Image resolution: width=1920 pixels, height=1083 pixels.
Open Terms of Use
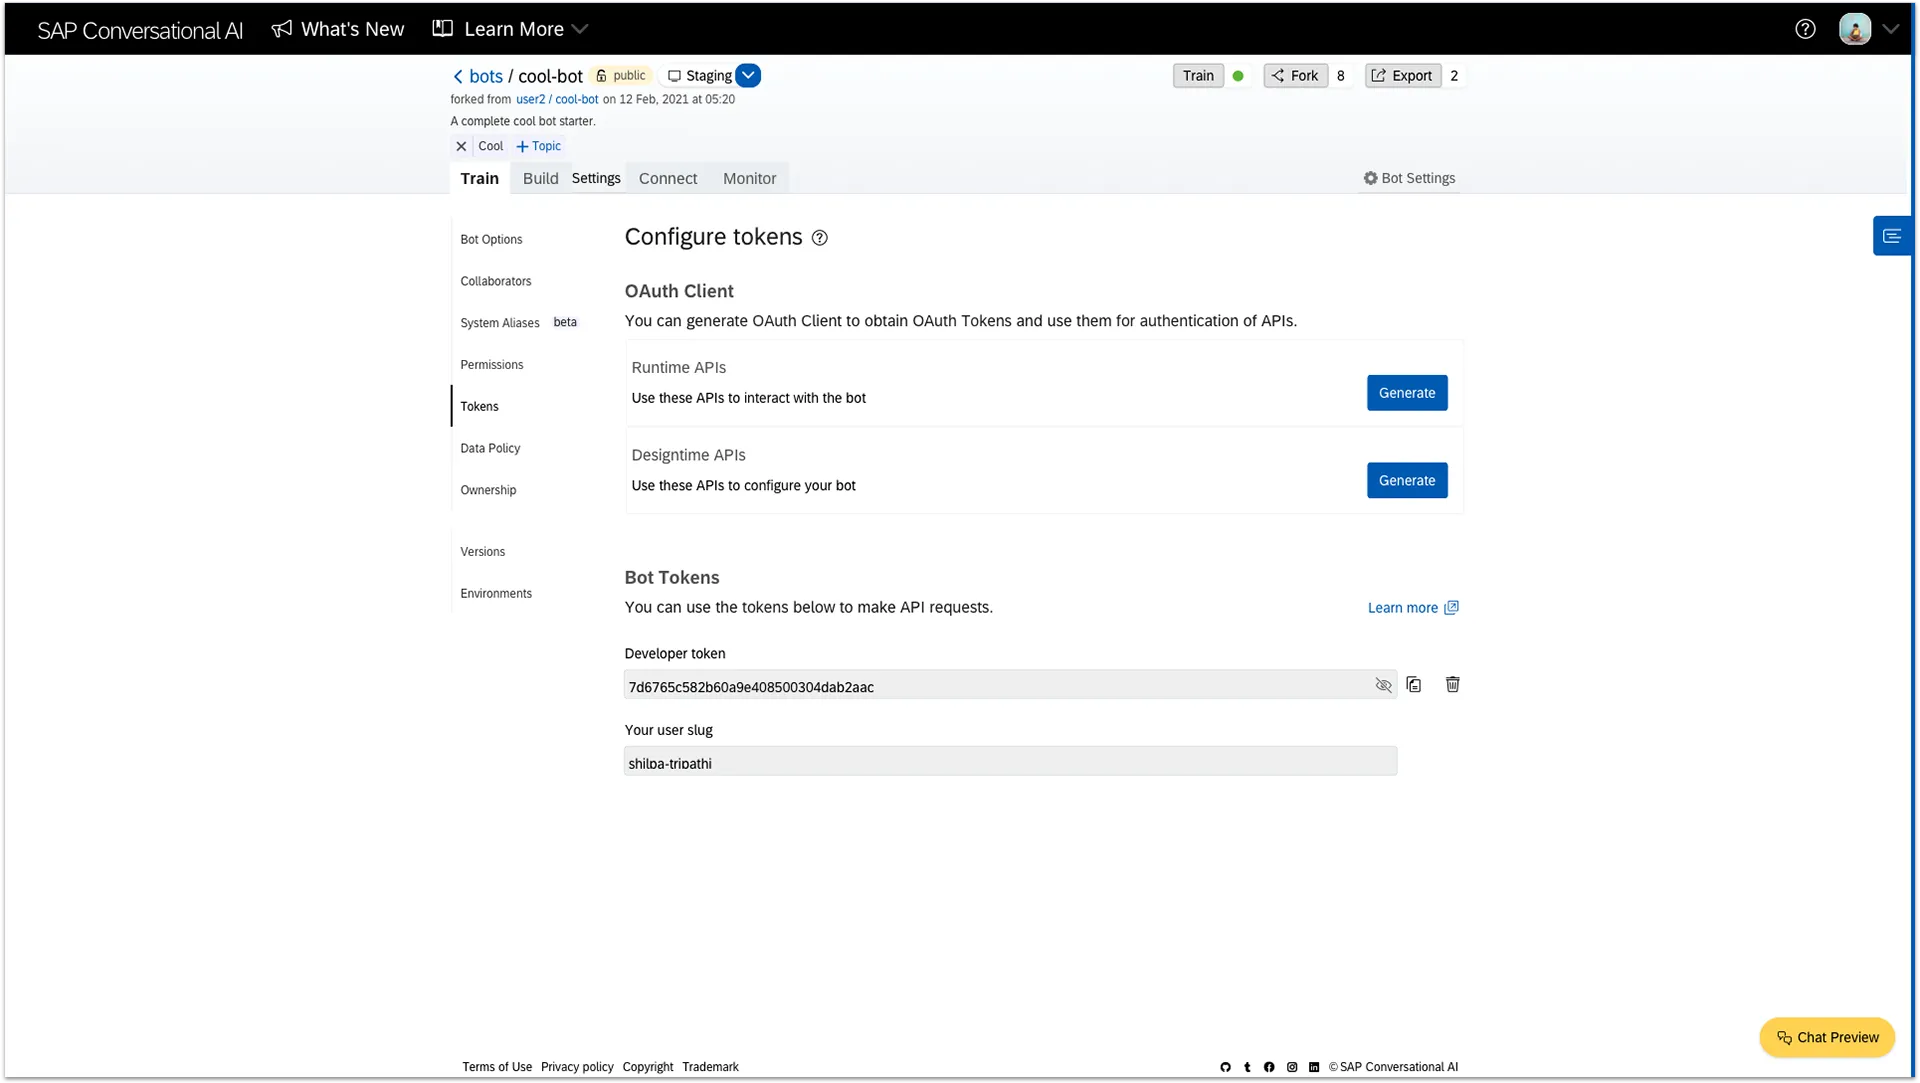[497, 1067]
